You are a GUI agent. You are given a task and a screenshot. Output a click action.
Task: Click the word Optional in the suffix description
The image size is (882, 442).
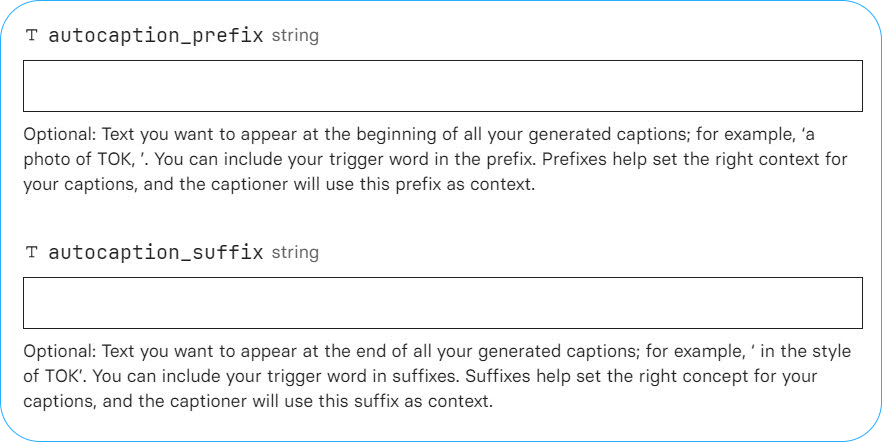[x=60, y=353]
